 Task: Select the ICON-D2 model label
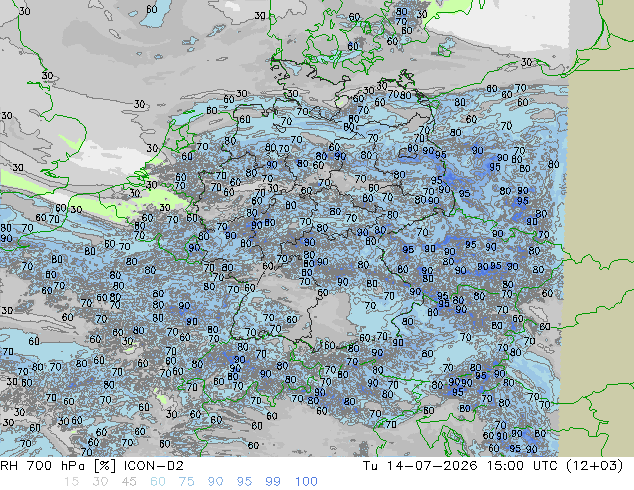(x=154, y=466)
